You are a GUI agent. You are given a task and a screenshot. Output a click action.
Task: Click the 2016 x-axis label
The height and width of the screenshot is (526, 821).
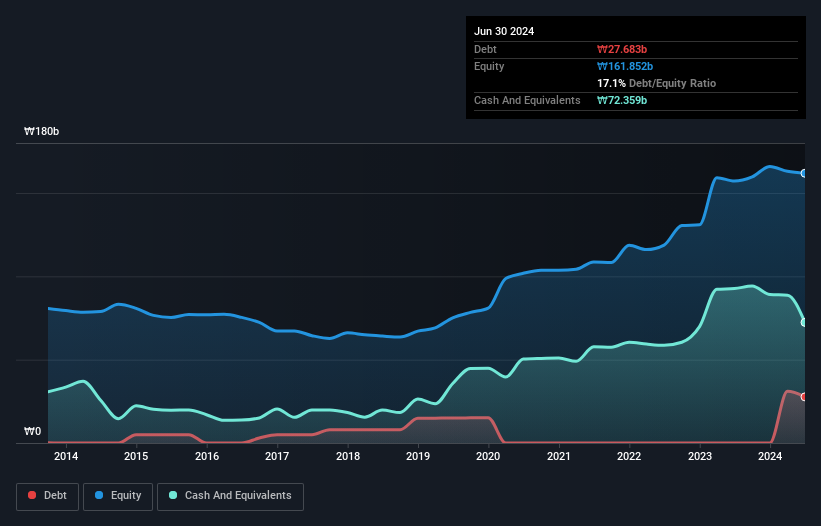(207, 456)
